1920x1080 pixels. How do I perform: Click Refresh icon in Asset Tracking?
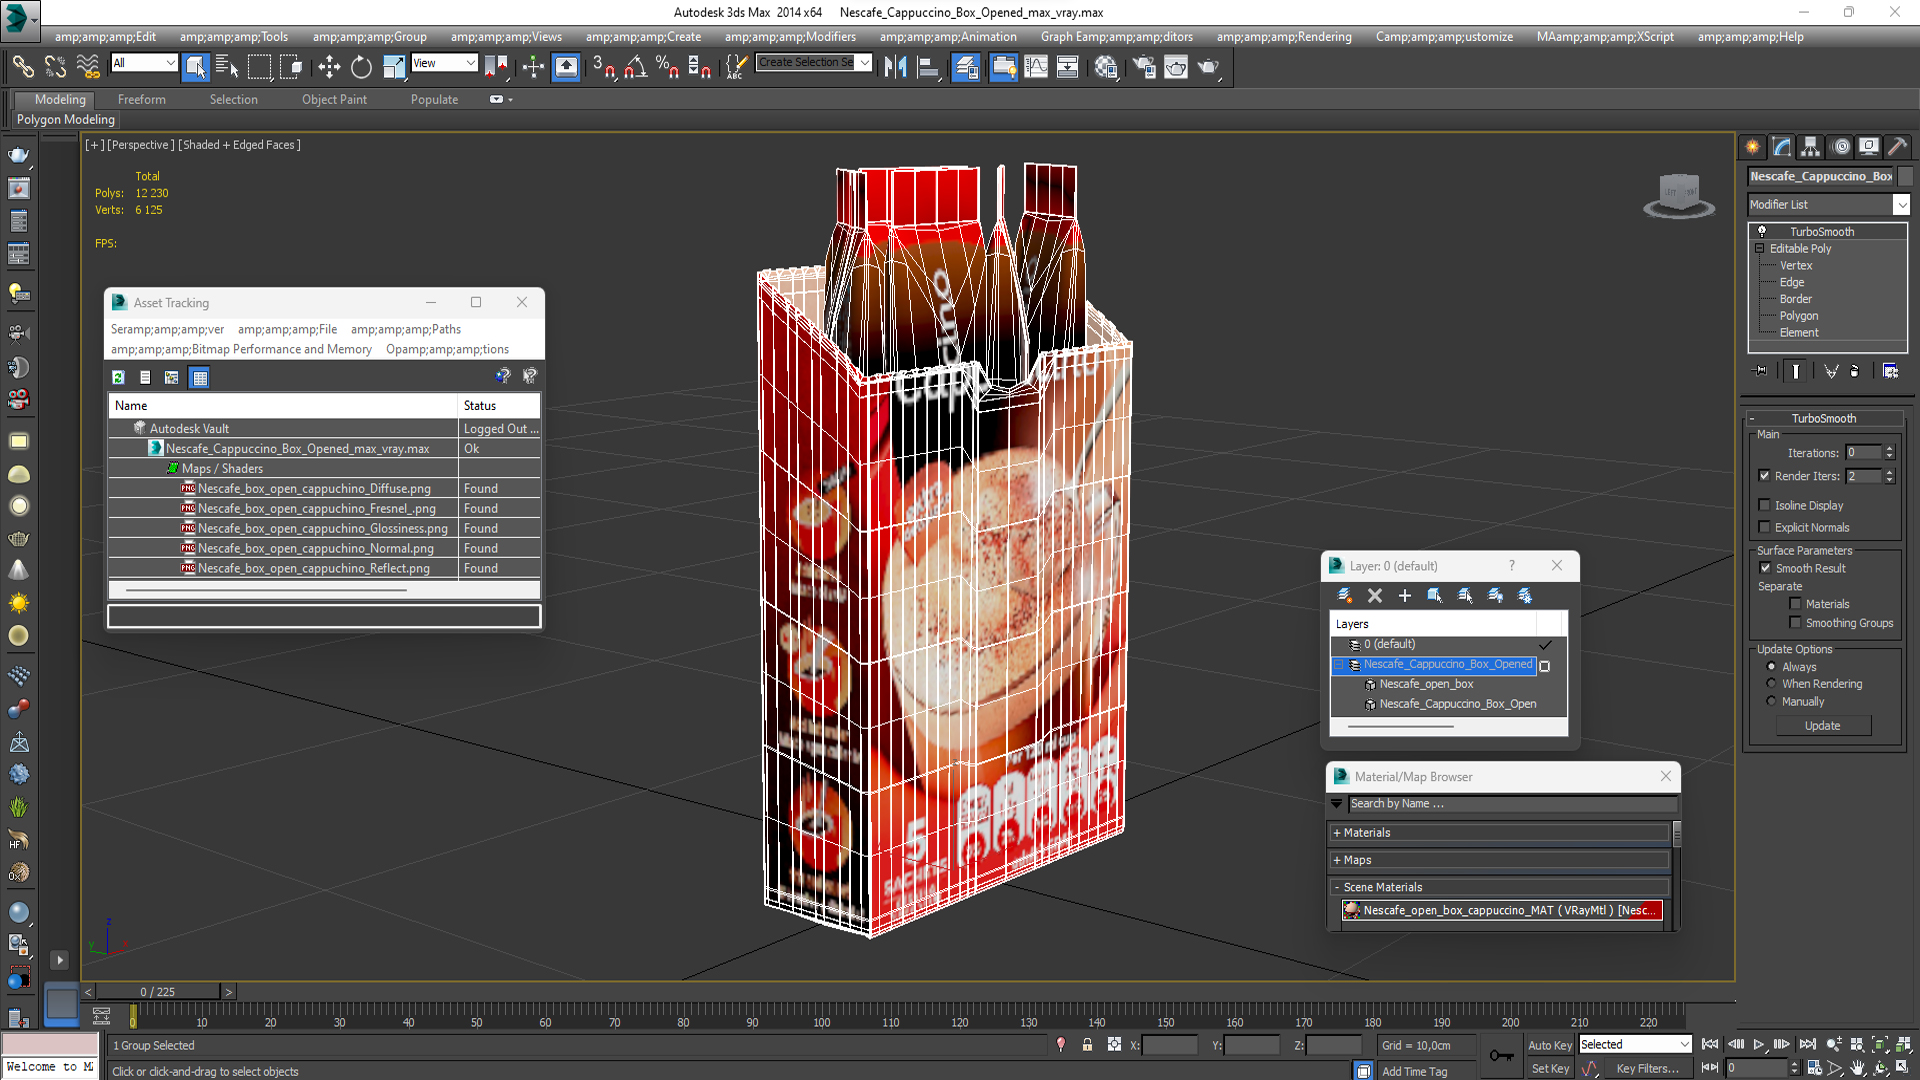coord(118,377)
